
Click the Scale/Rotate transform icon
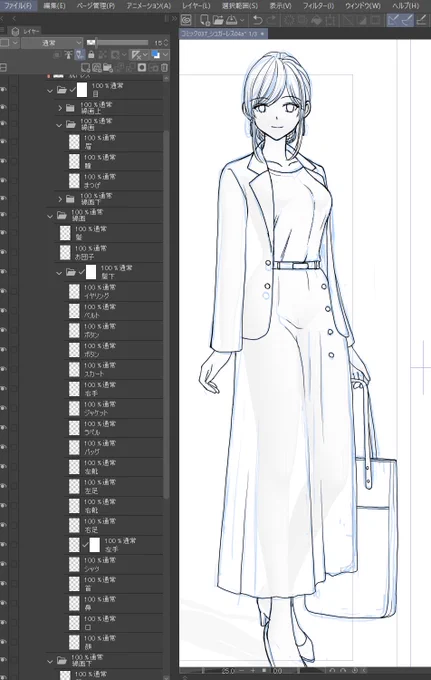coord(330,20)
